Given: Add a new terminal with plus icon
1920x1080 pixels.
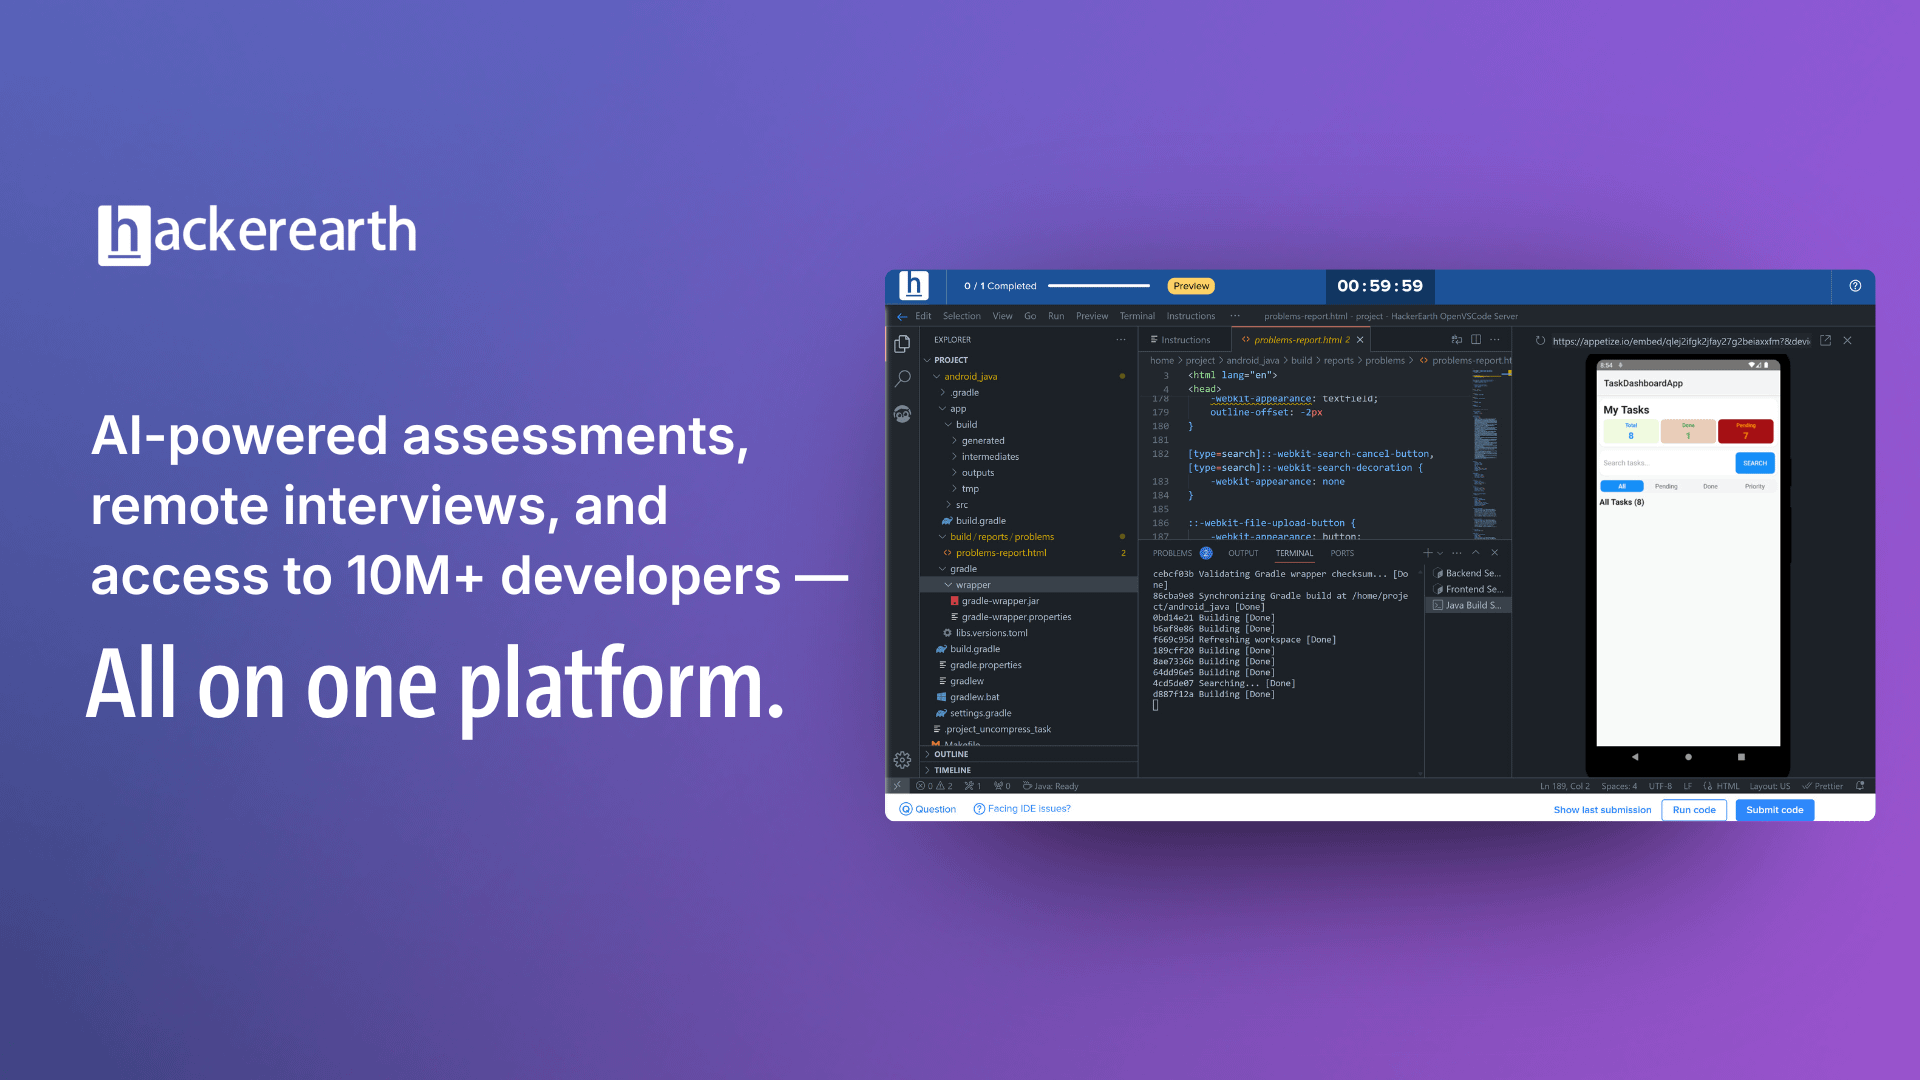Looking at the screenshot, I should 1427,553.
